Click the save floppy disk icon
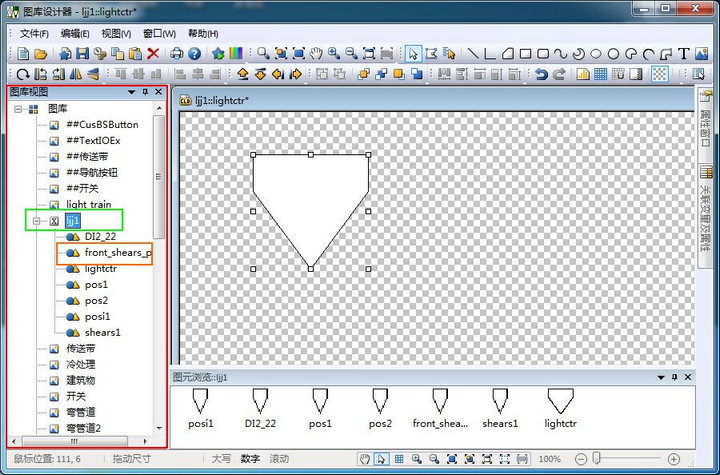 [x=83, y=53]
